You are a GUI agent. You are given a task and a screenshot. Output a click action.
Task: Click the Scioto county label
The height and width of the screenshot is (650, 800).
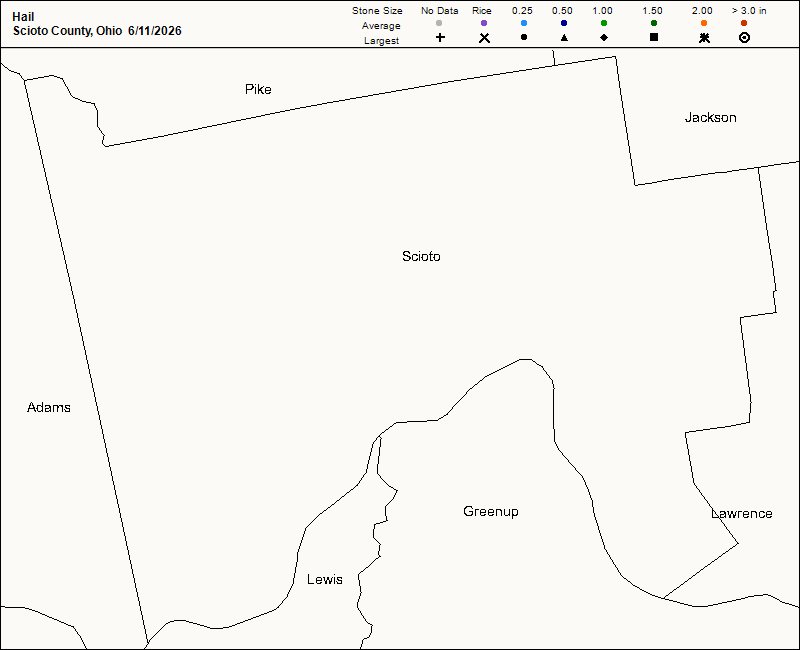click(421, 256)
